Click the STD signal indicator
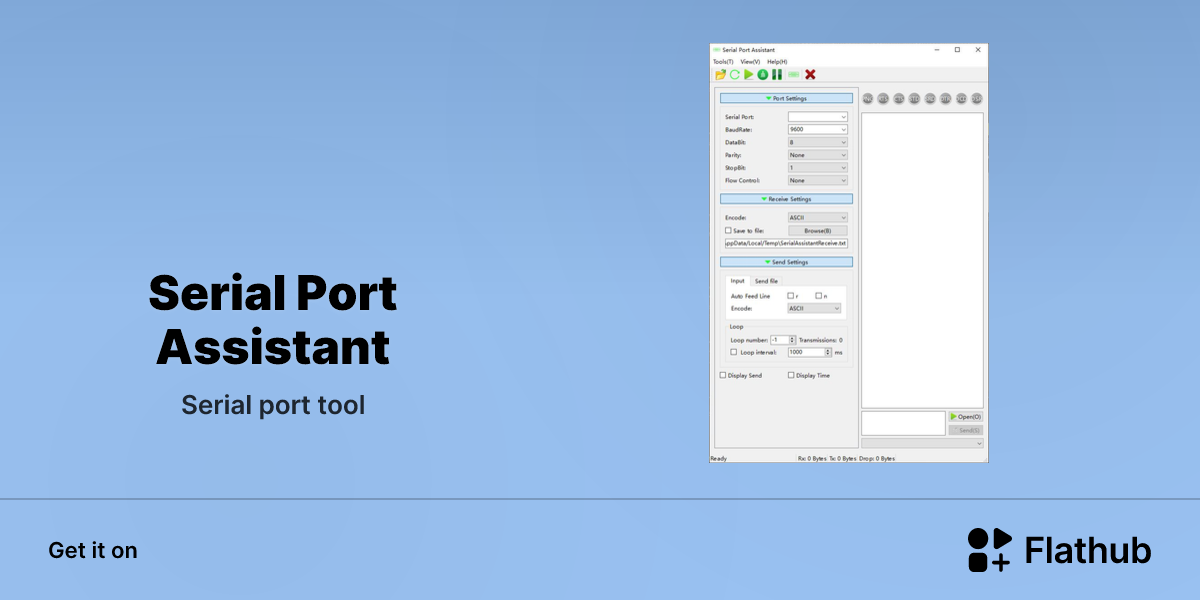This screenshot has height=600, width=1200. (x=915, y=98)
